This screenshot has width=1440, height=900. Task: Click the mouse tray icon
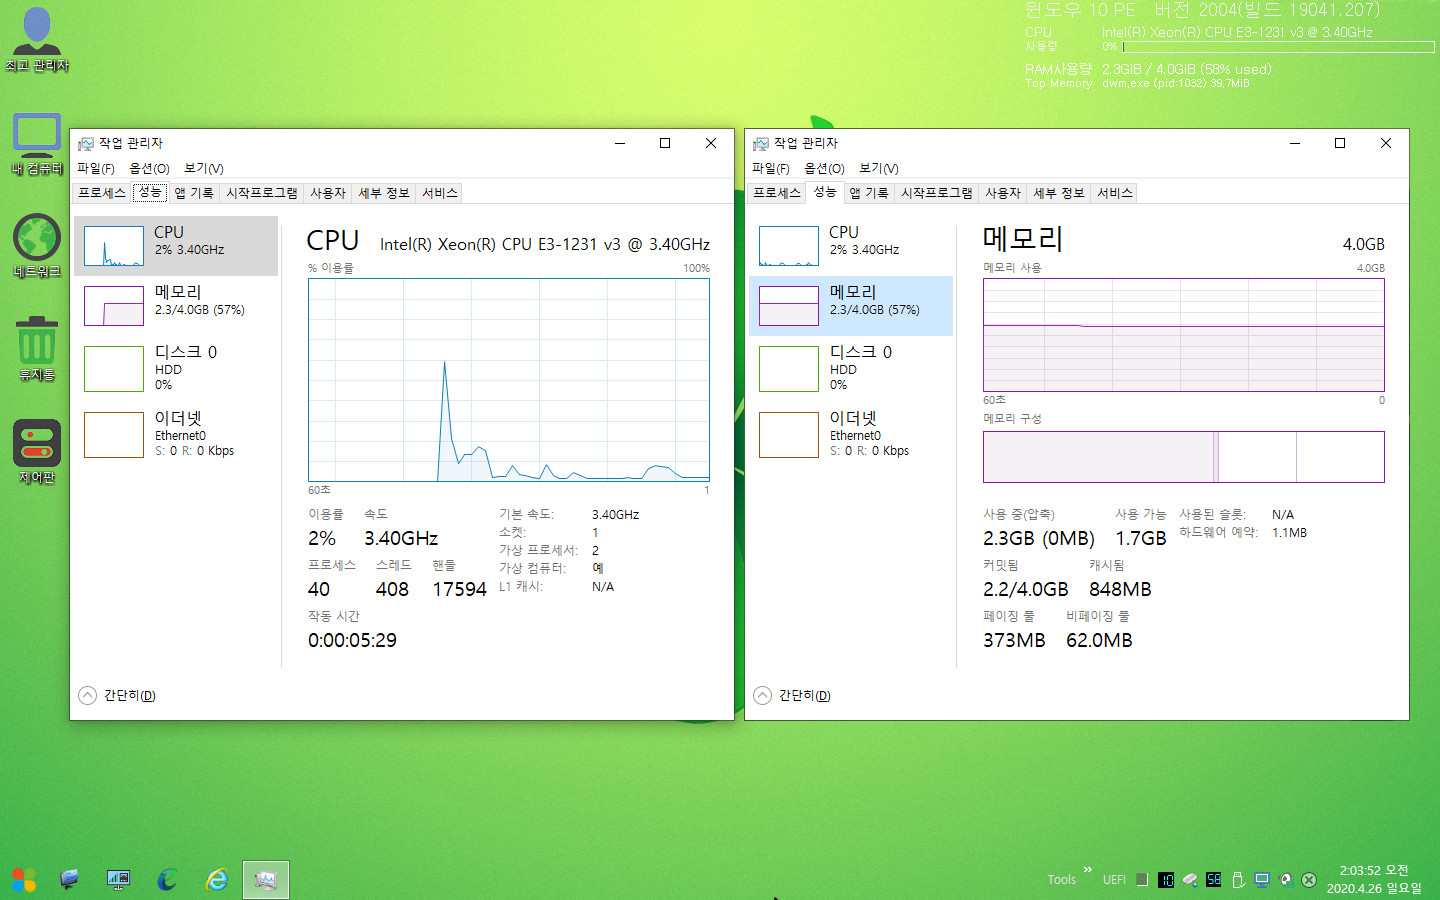(1190, 880)
